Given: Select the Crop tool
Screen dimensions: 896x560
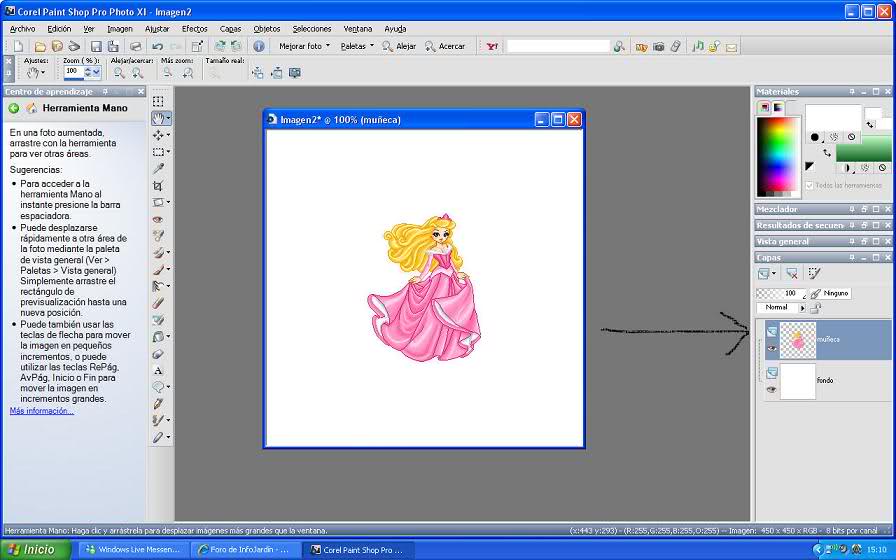Looking at the screenshot, I should (x=158, y=185).
